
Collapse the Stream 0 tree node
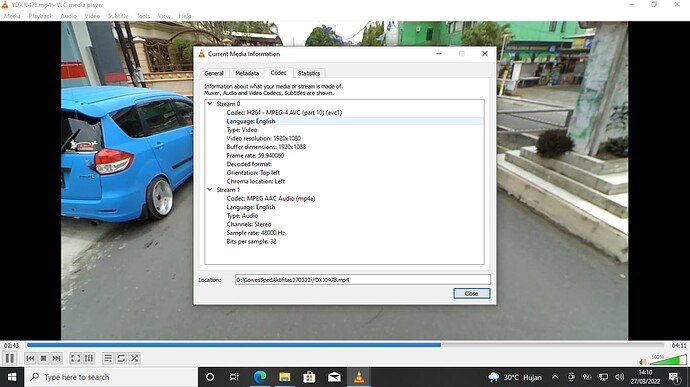[x=210, y=104]
